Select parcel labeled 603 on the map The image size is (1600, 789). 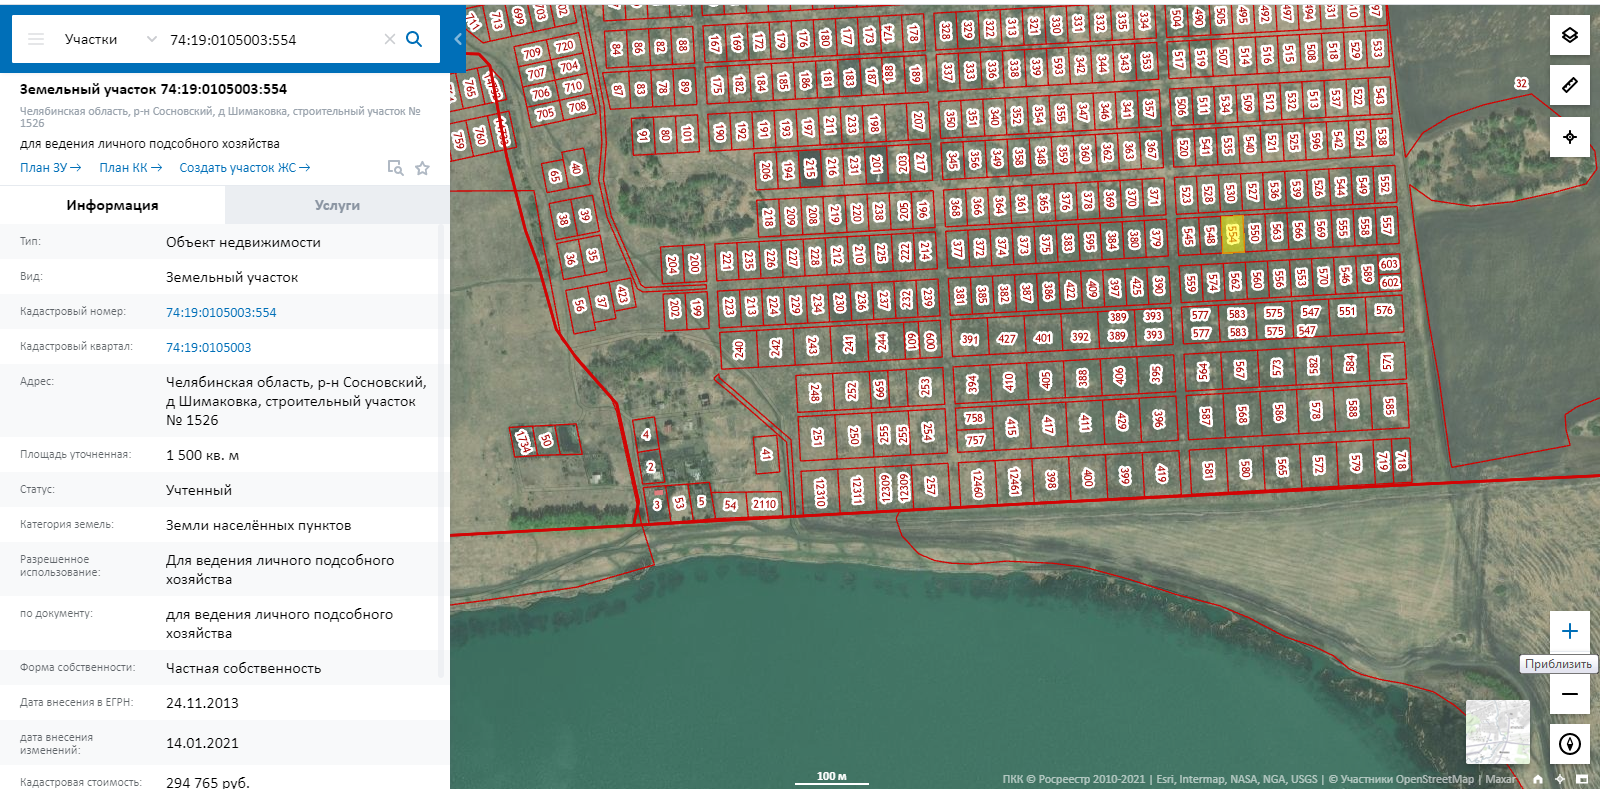(x=1389, y=264)
